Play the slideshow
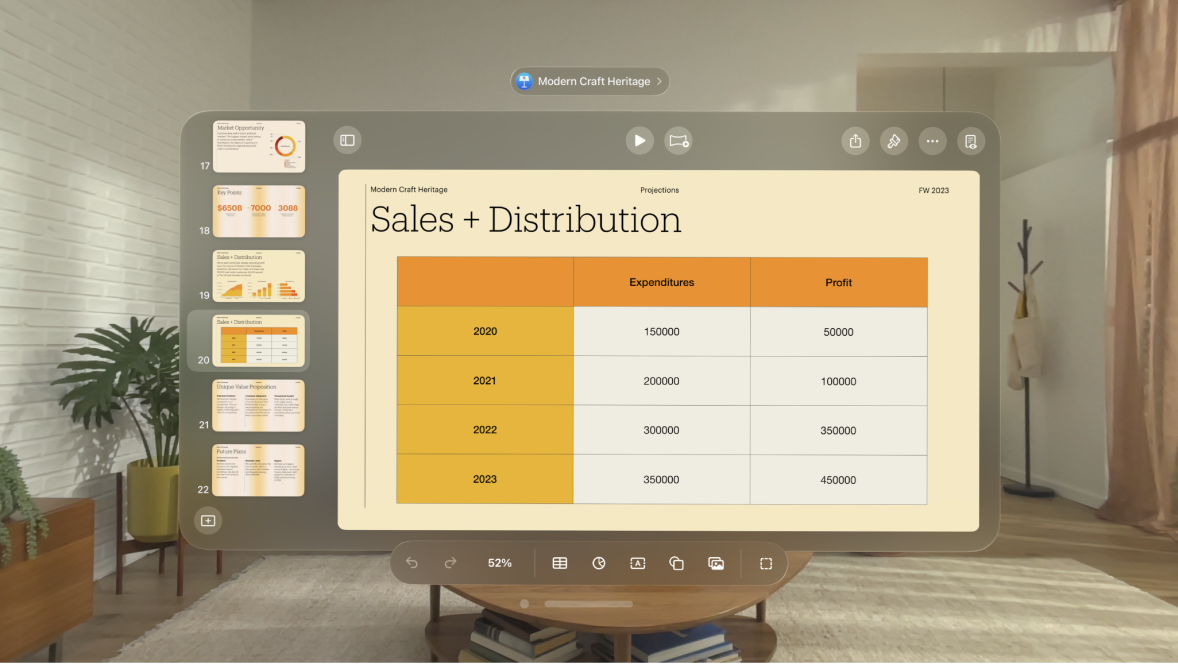Screen dimensions: 1178x666 click(x=639, y=141)
